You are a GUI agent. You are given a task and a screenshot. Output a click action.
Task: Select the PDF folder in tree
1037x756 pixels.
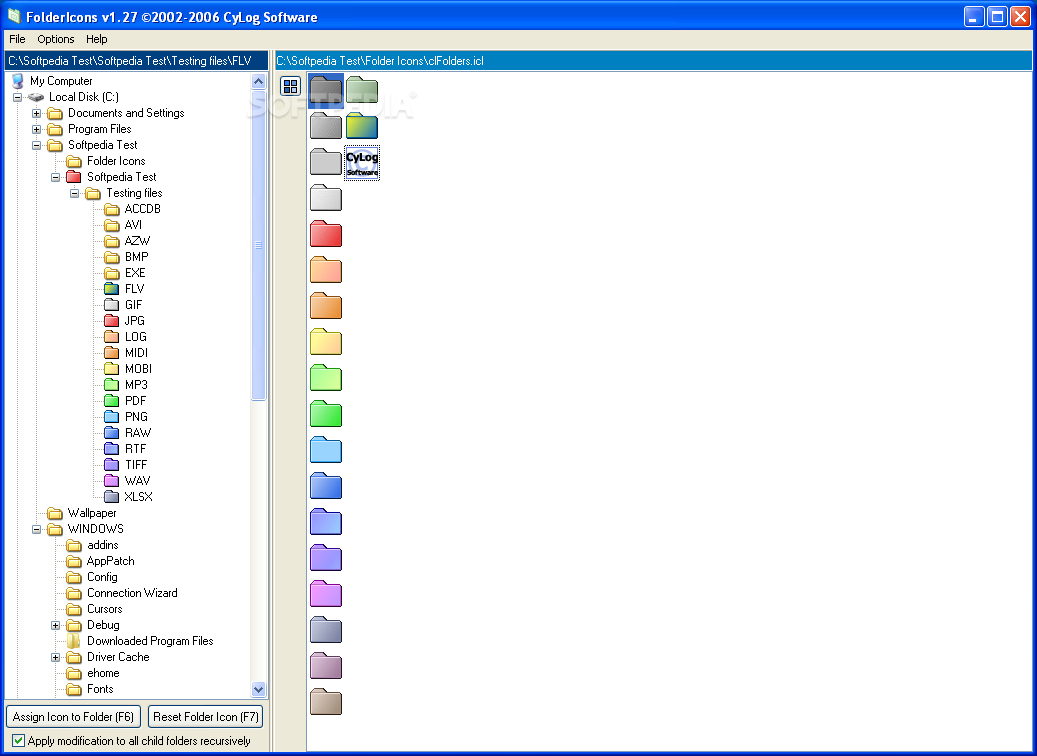click(135, 401)
